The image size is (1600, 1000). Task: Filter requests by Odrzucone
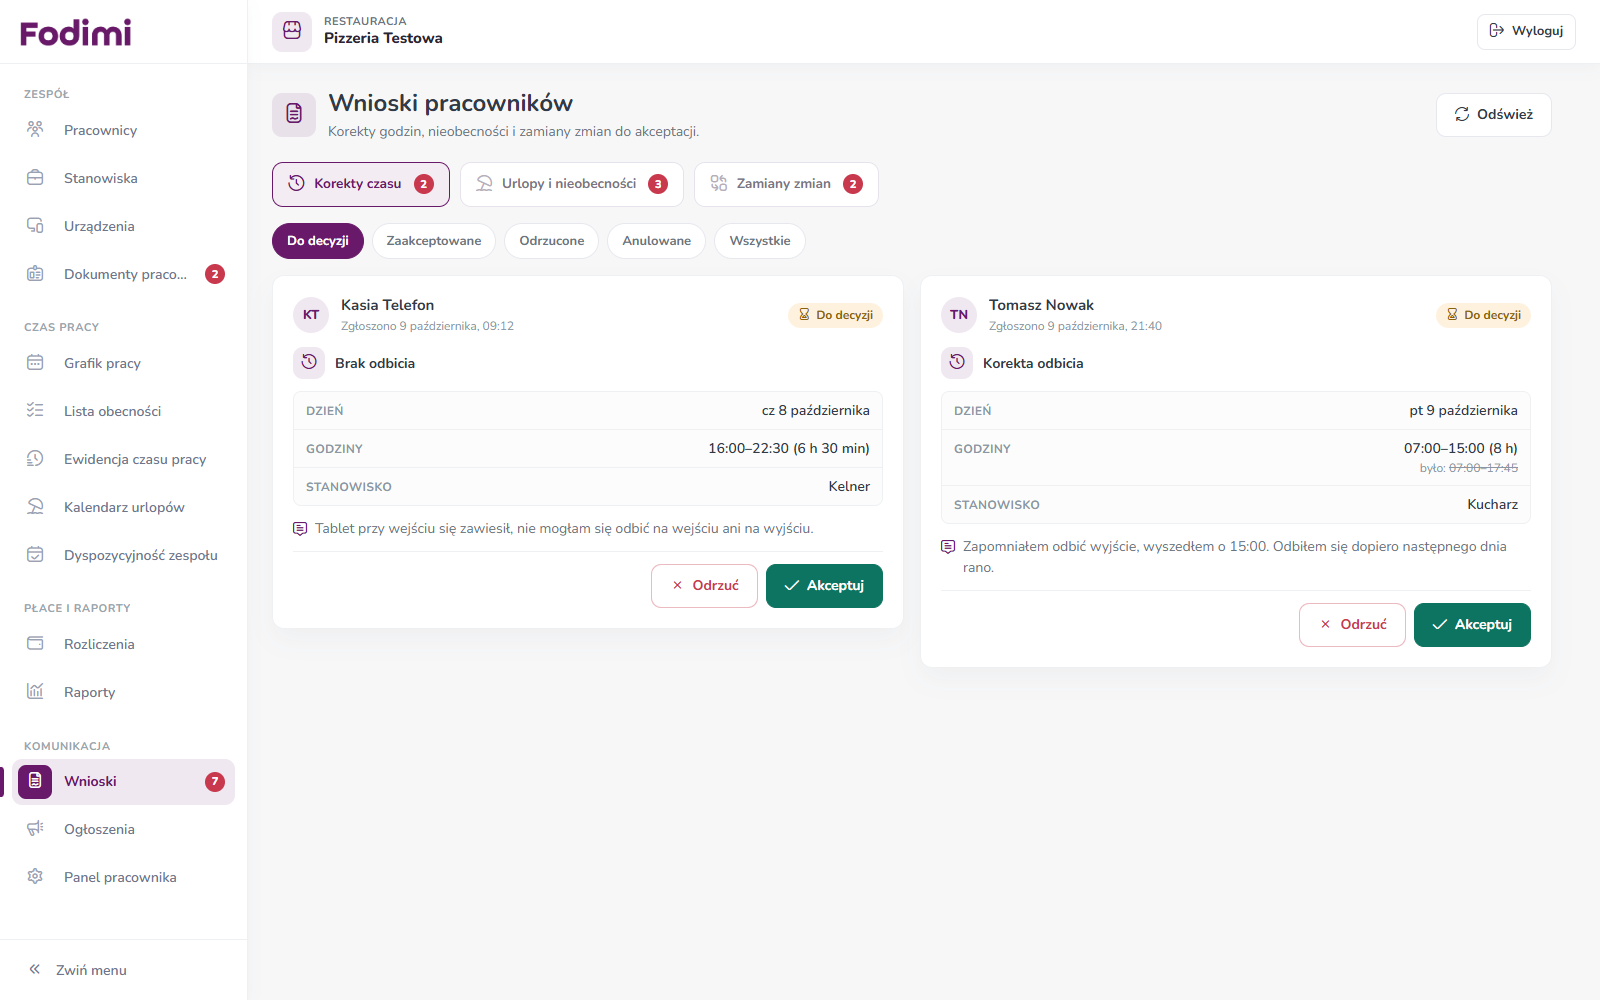(x=552, y=241)
